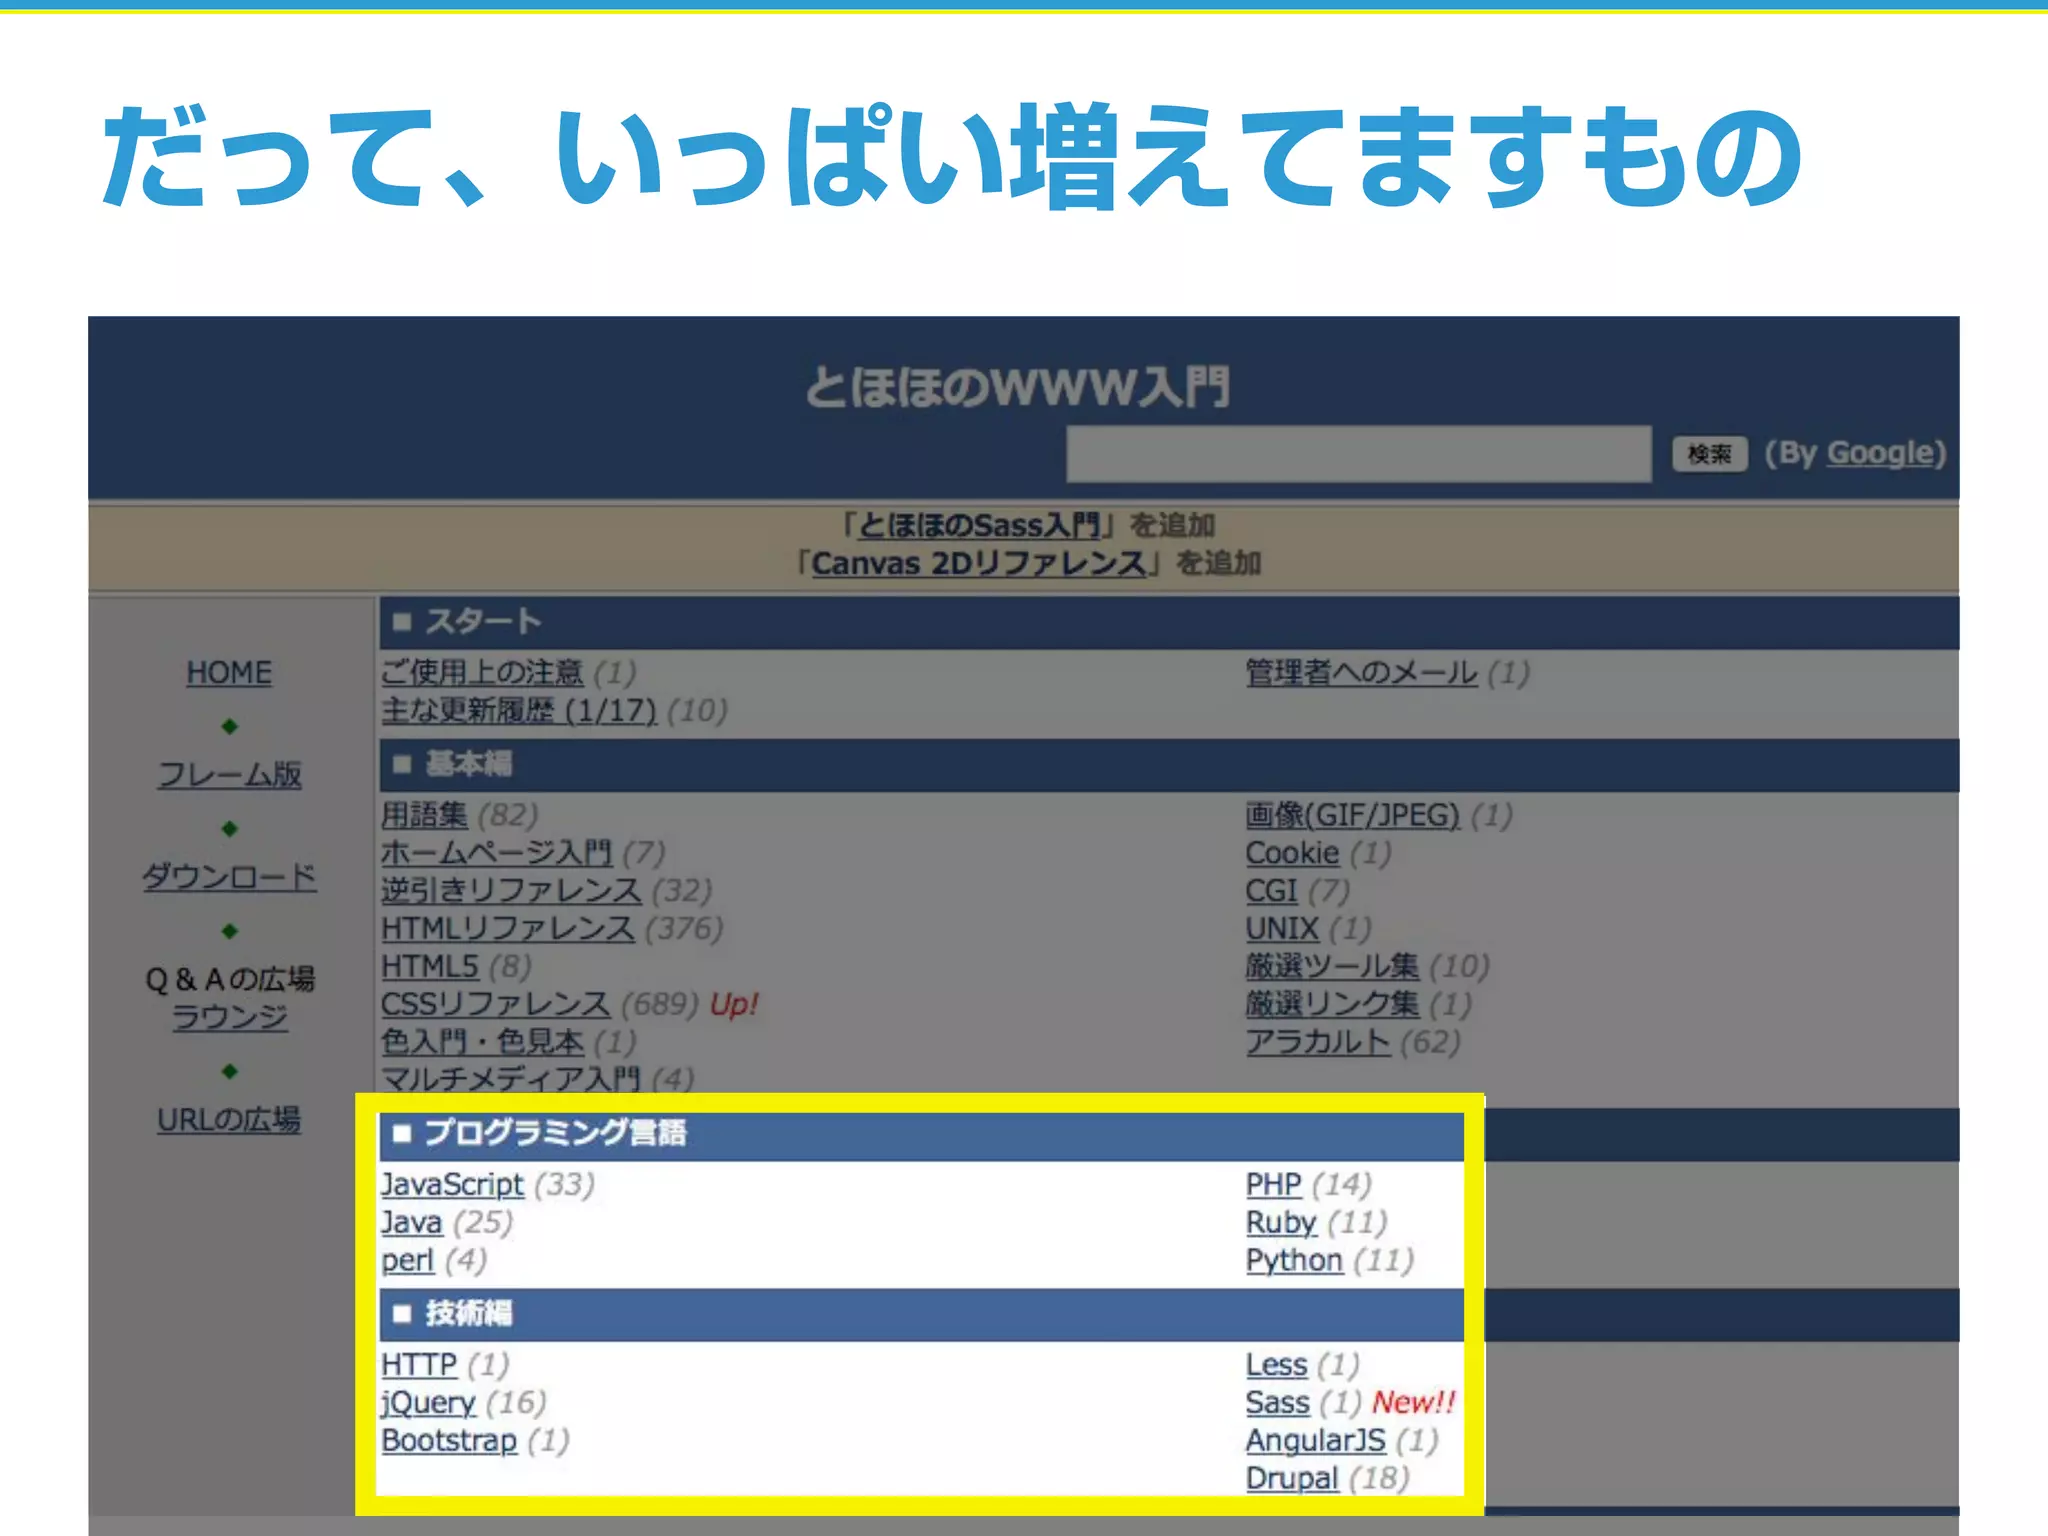
Task: Open CSSリファレンス link marked Up
Action: pyautogui.click(x=495, y=1004)
